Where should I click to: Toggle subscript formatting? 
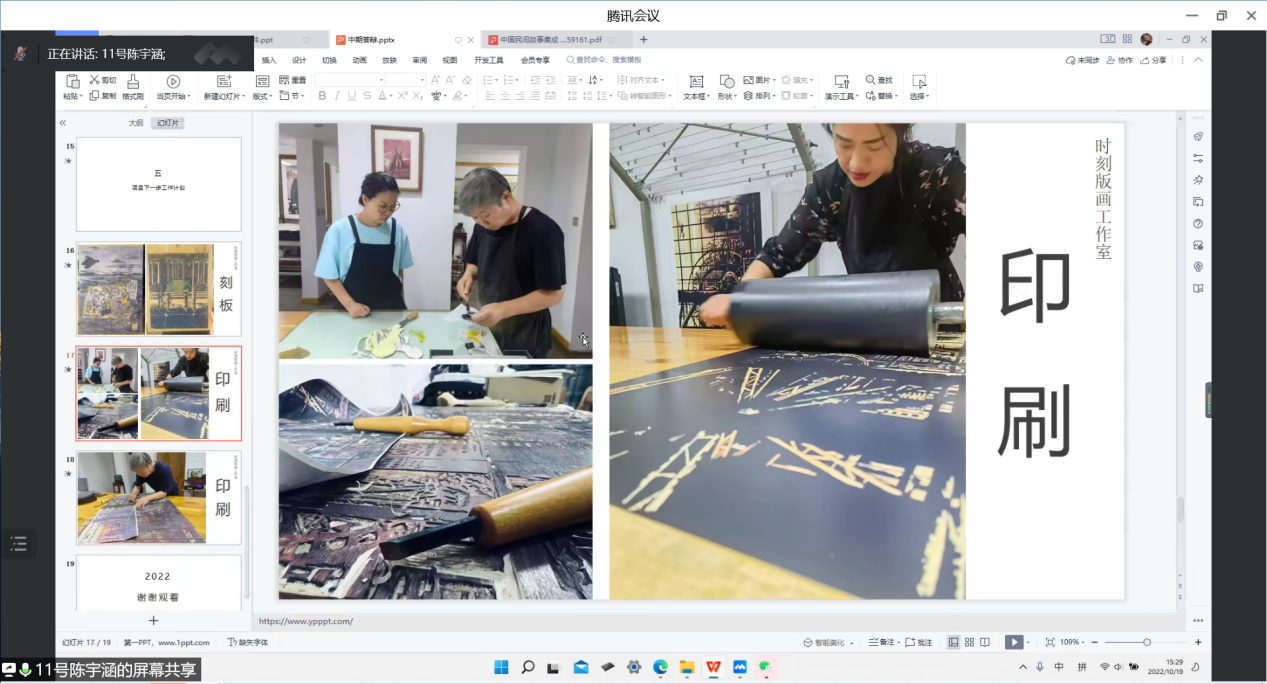[x=416, y=96]
